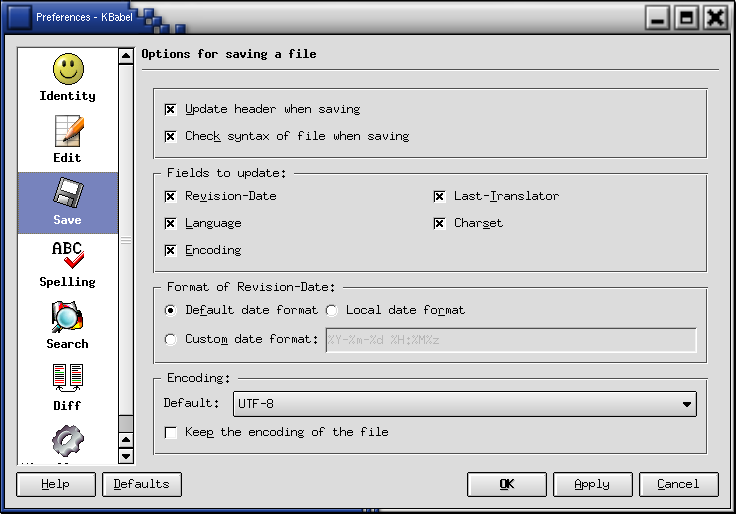Select Local date format option
Viewport: 736px width, 514px height.
(x=332, y=310)
